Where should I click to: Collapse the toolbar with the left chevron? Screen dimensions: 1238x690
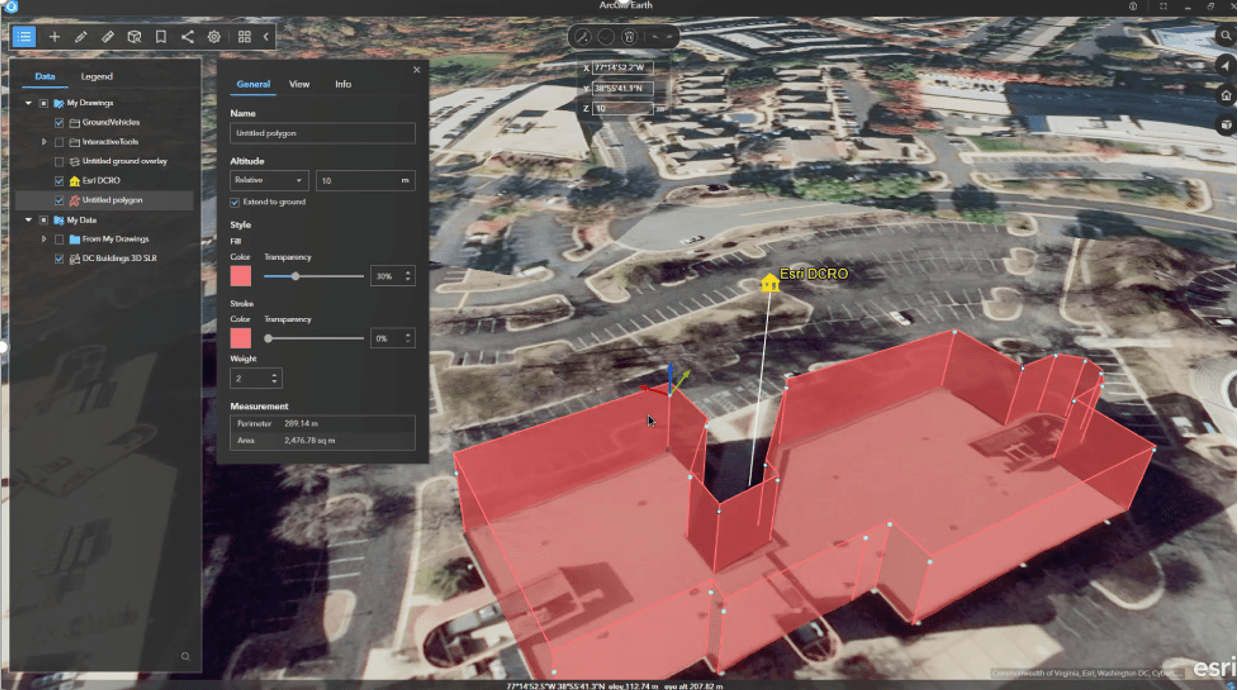(x=266, y=37)
